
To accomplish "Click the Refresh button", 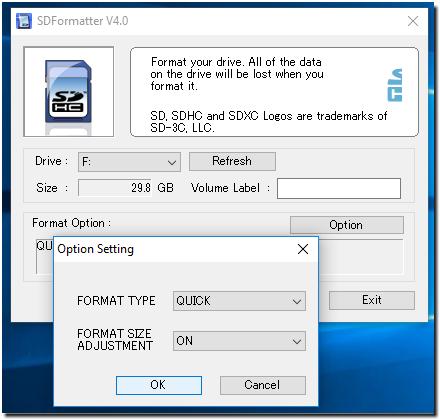I will click(232, 161).
